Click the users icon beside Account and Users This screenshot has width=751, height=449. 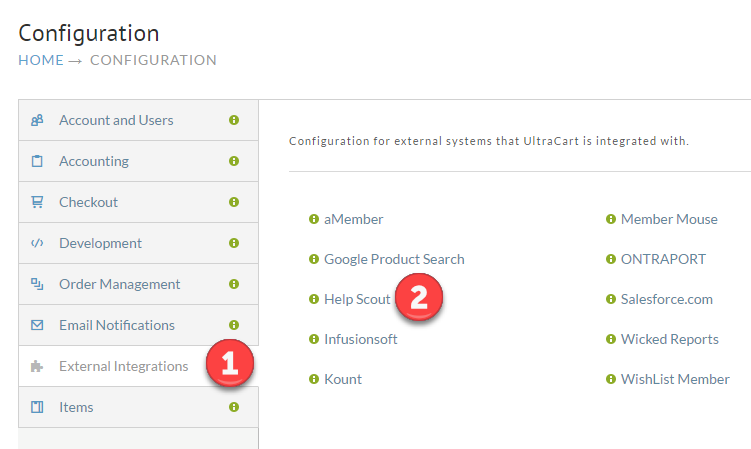point(37,120)
